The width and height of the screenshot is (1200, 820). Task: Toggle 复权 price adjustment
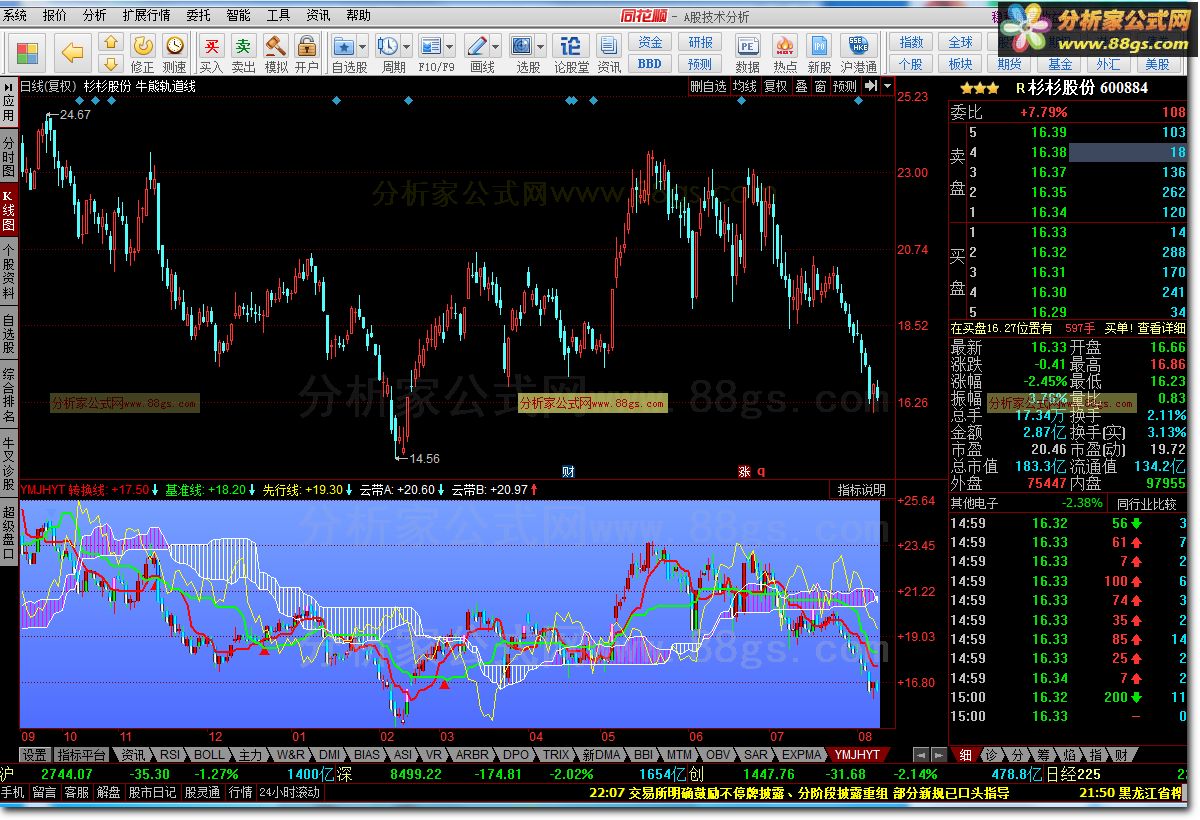pyautogui.click(x=776, y=86)
